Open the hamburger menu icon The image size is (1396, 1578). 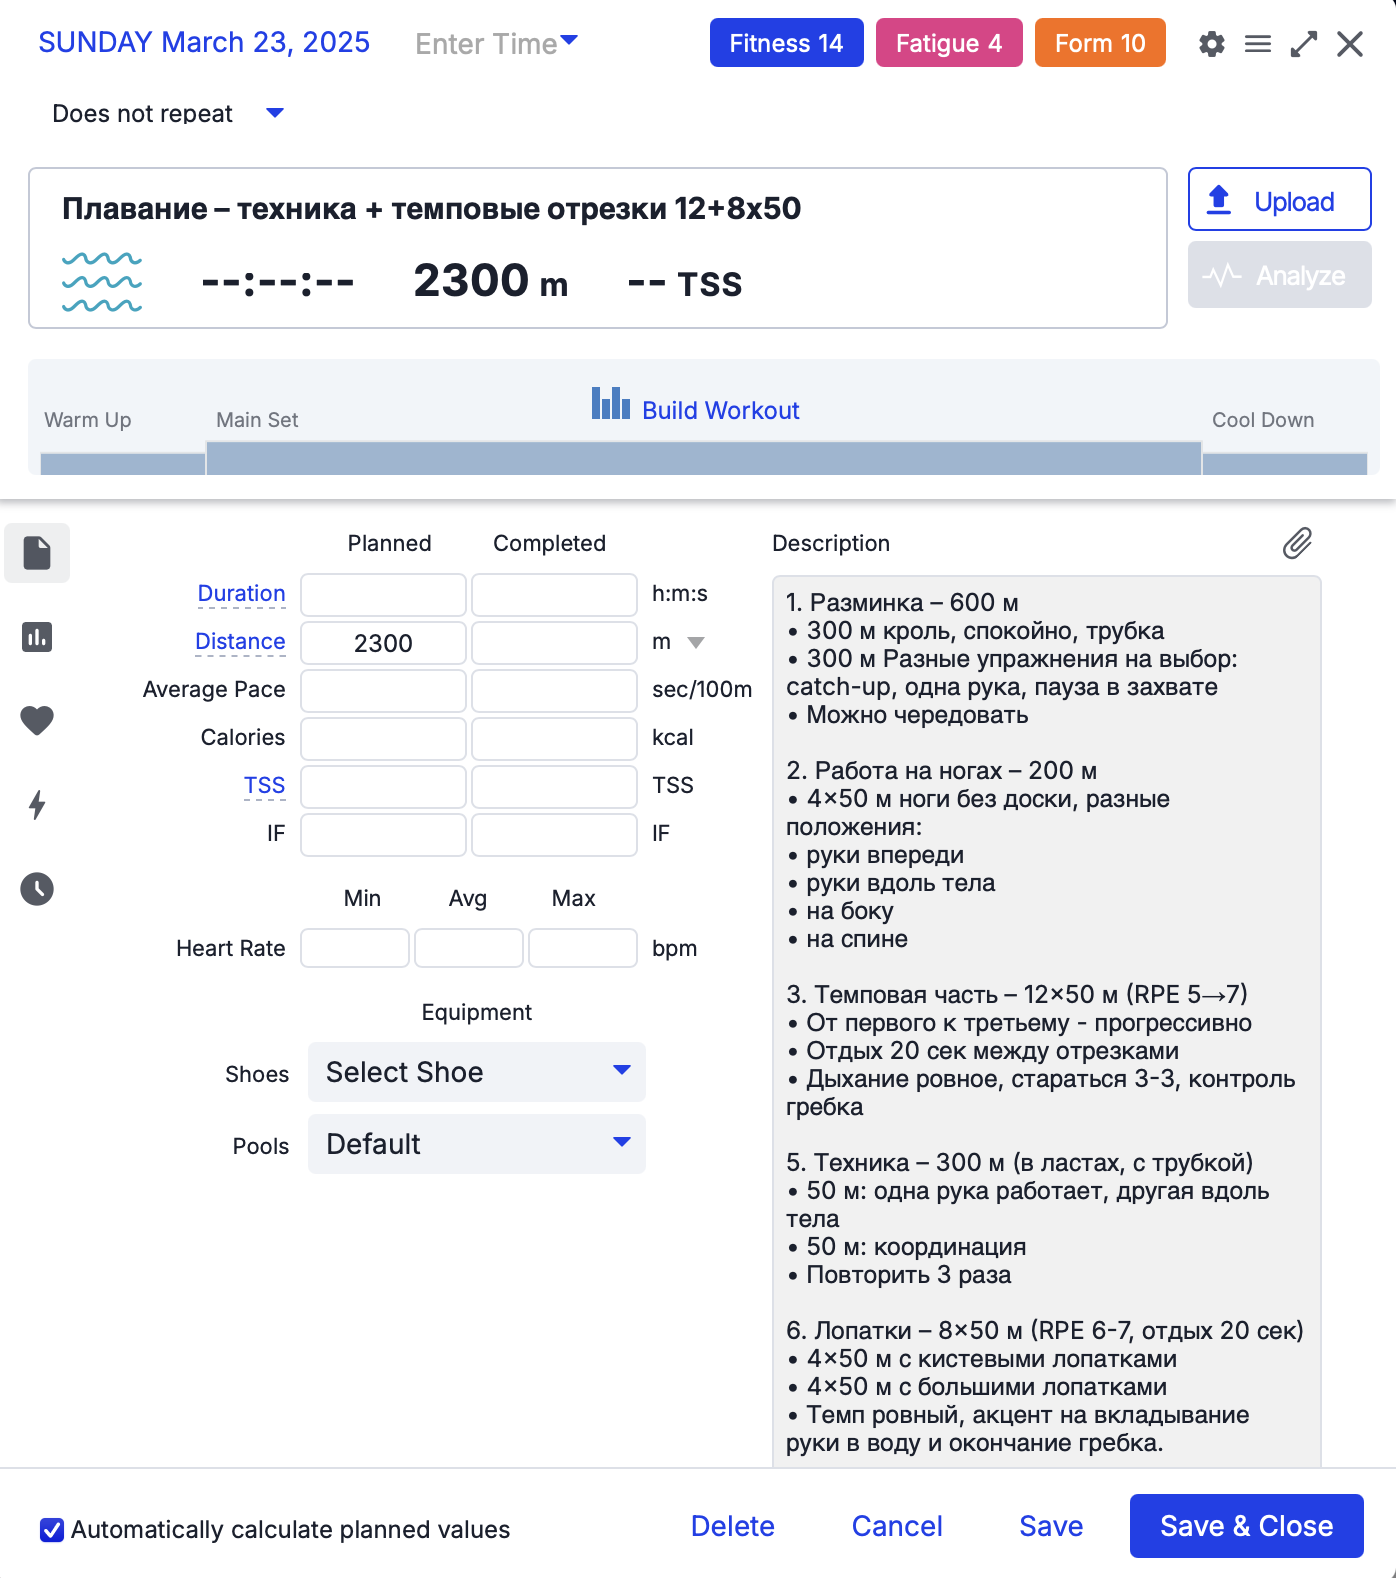[x=1257, y=44]
